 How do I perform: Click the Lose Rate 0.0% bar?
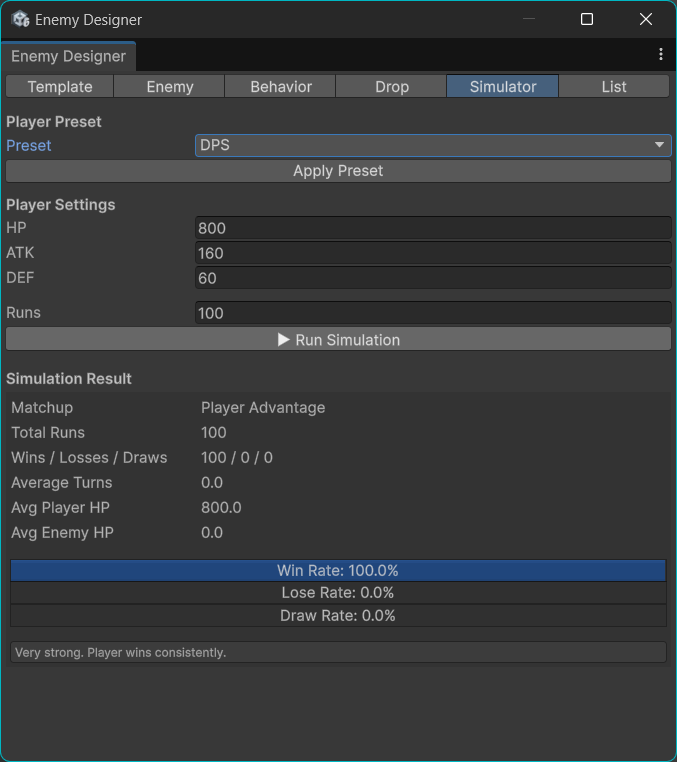coord(338,593)
